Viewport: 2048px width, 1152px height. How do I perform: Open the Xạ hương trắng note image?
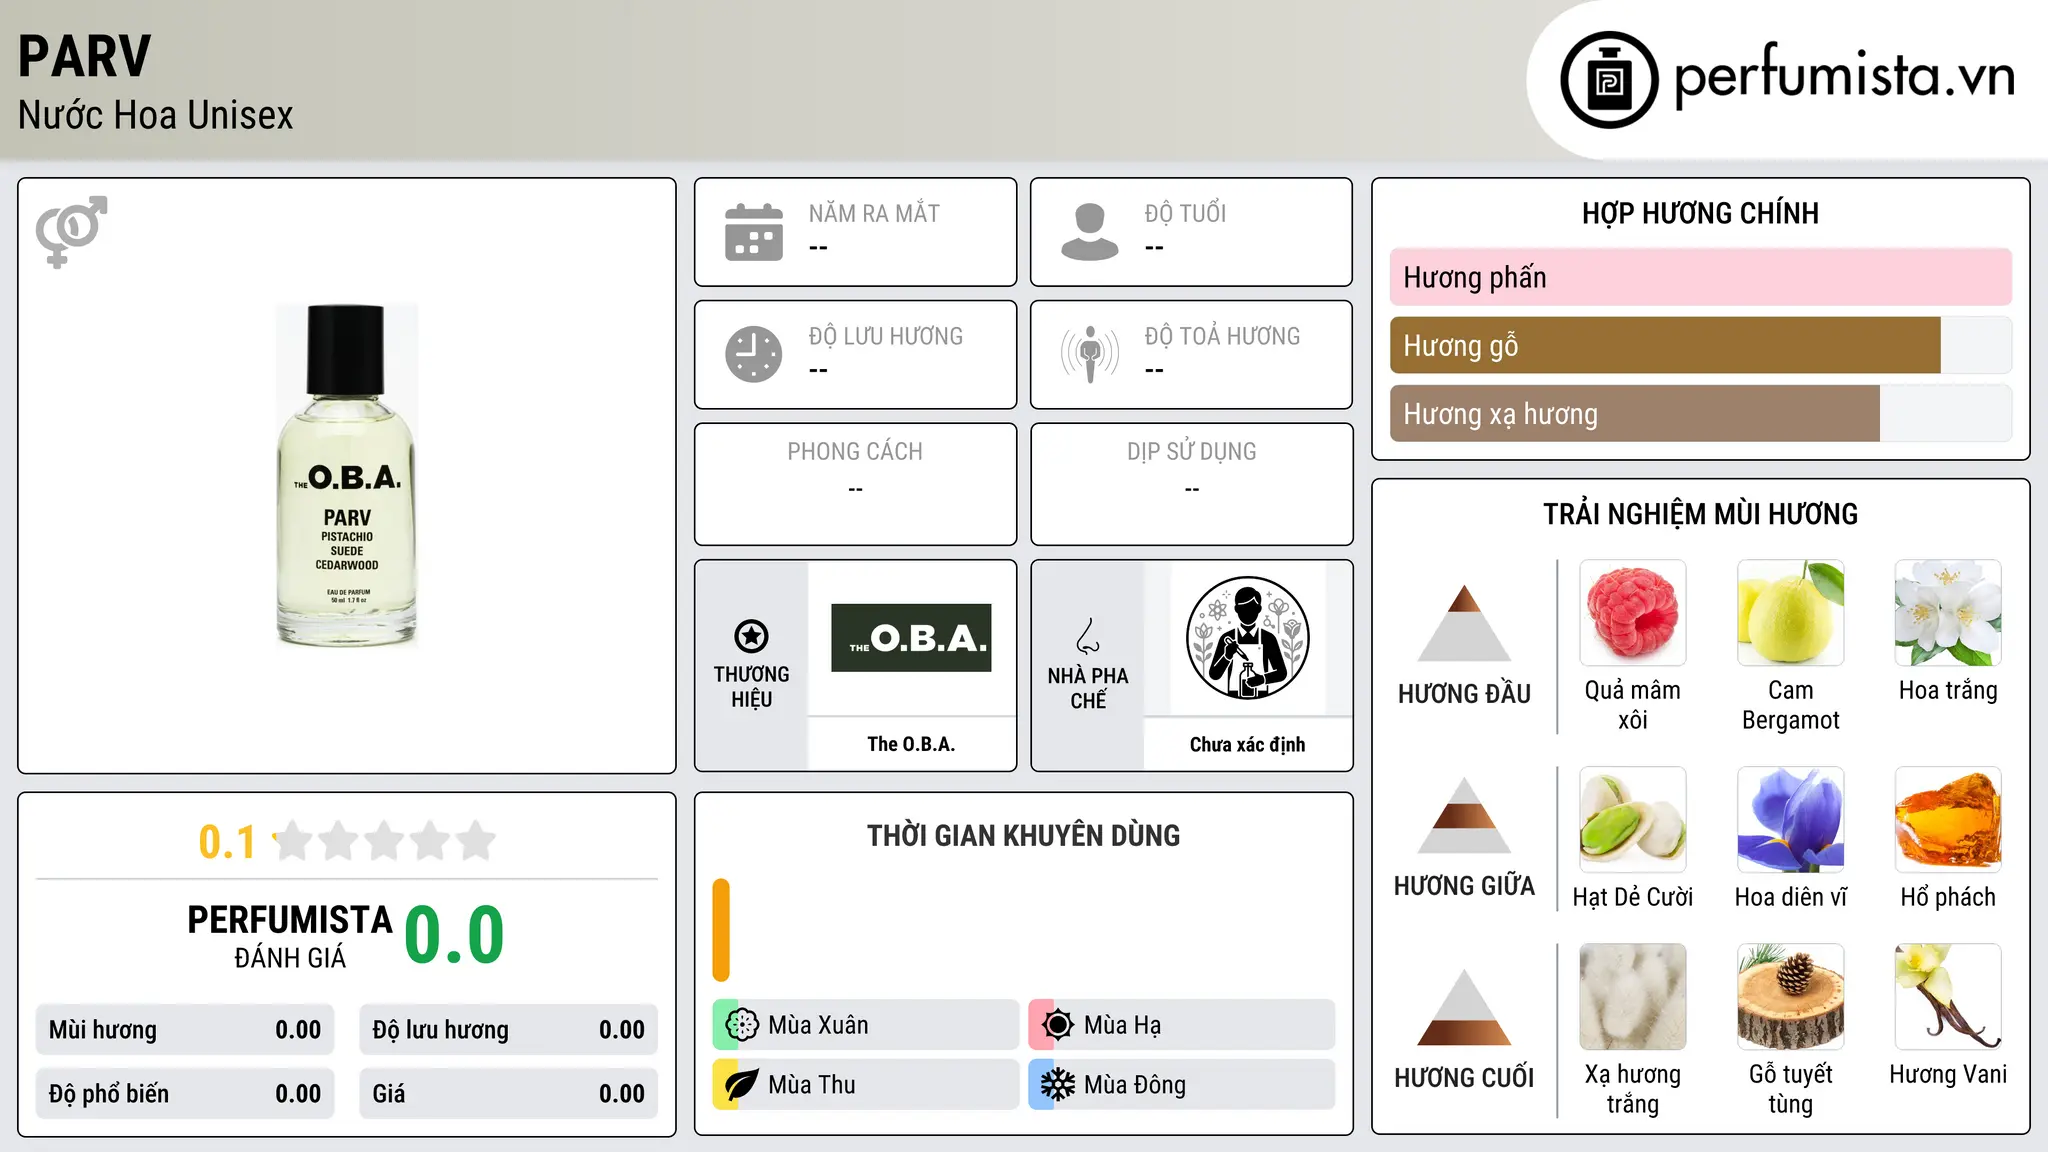tap(1633, 997)
